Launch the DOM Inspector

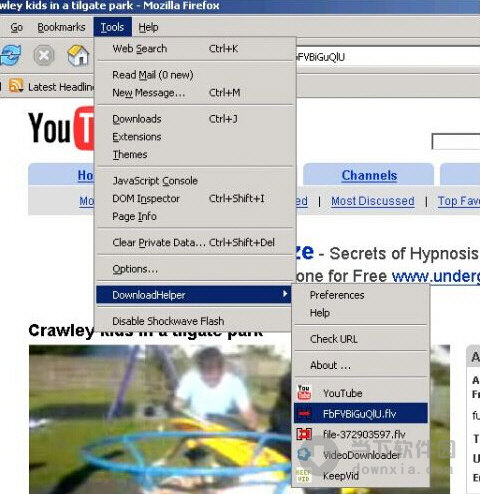(195, 199)
